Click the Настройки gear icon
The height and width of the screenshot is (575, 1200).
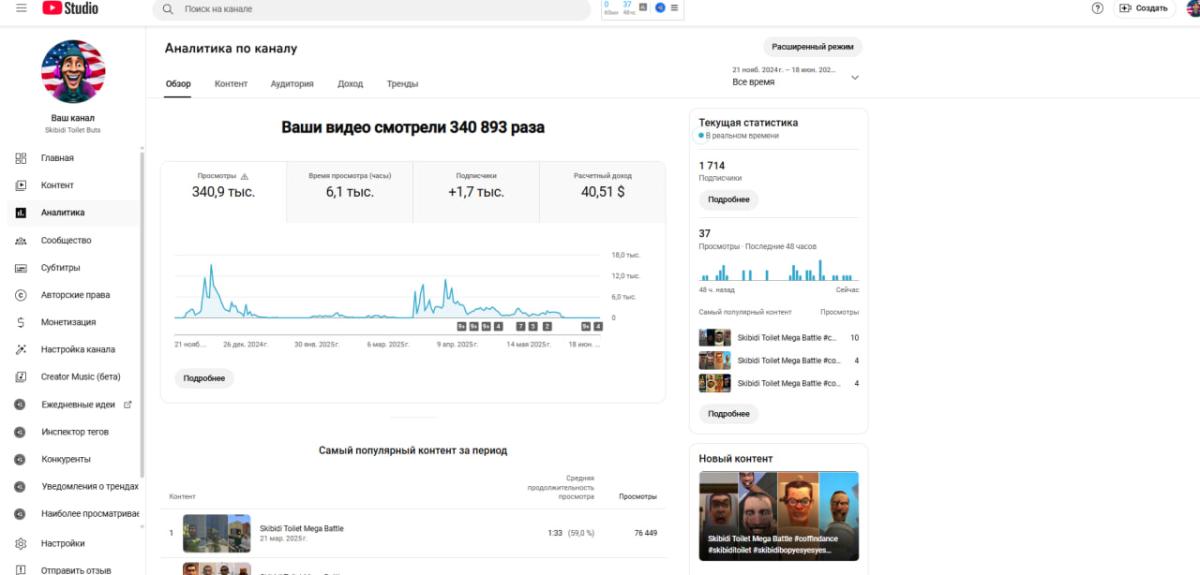click(x=21, y=544)
